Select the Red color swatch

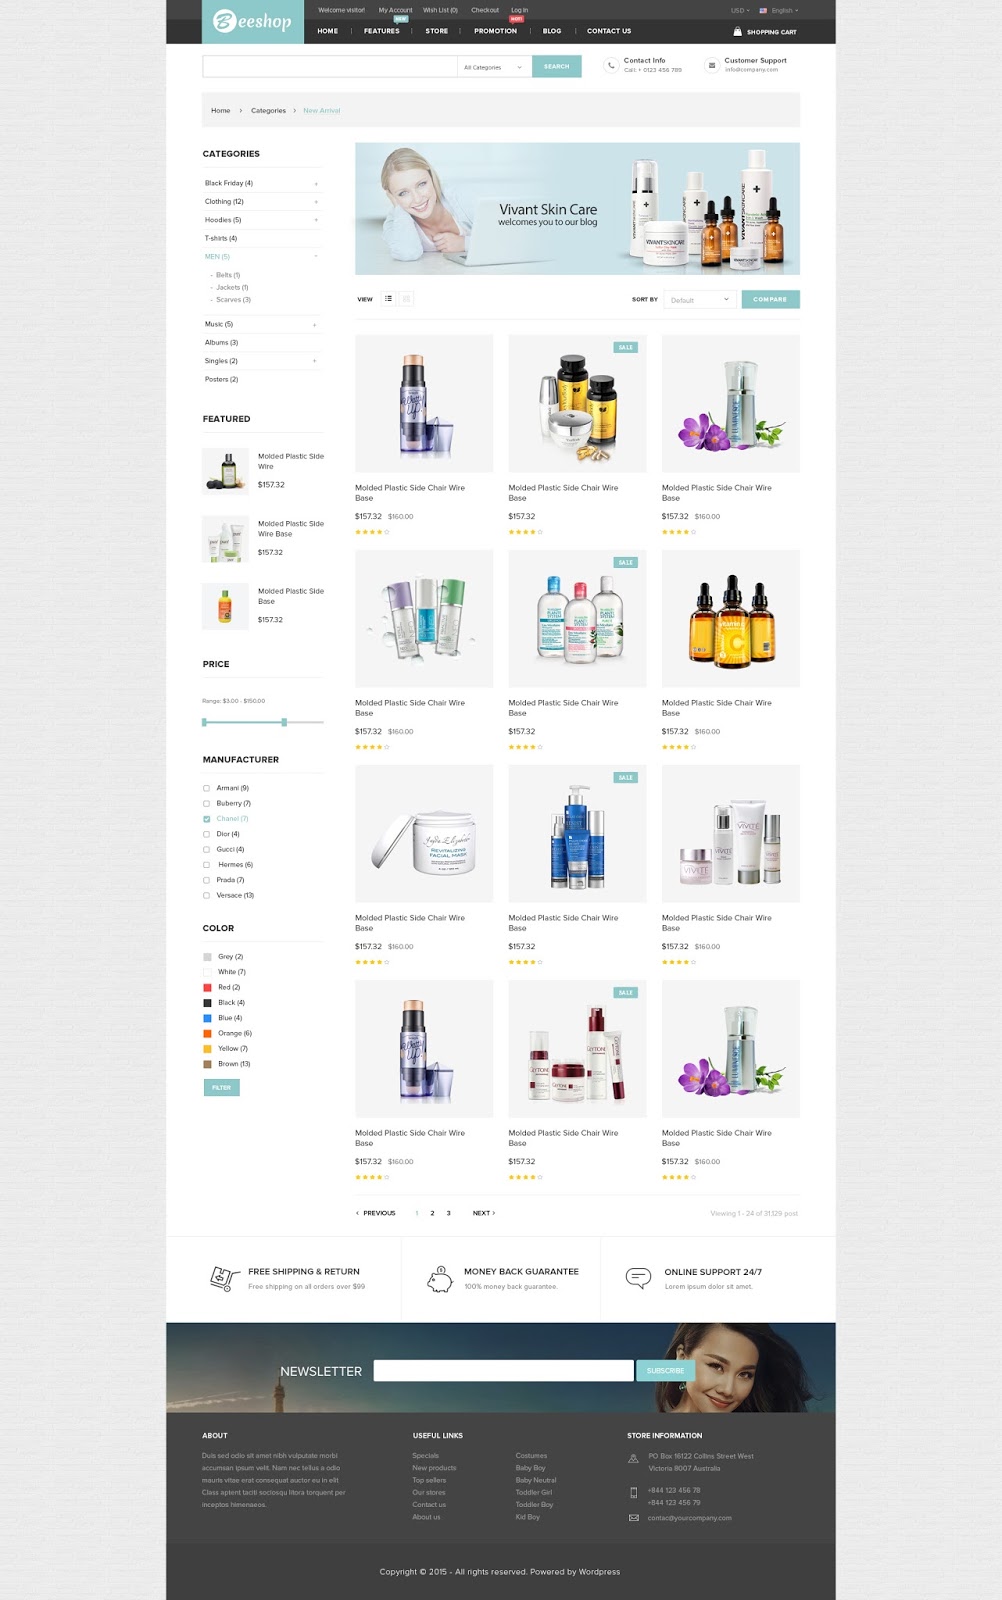208,987
